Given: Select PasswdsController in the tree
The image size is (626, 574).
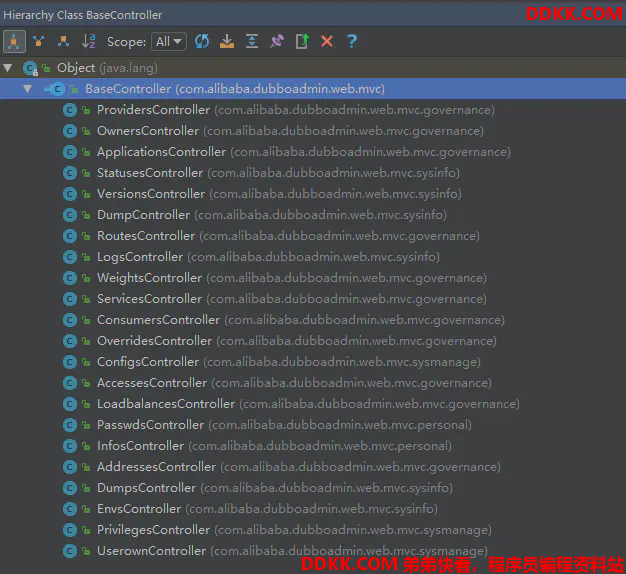Looking at the screenshot, I should [x=313, y=425].
